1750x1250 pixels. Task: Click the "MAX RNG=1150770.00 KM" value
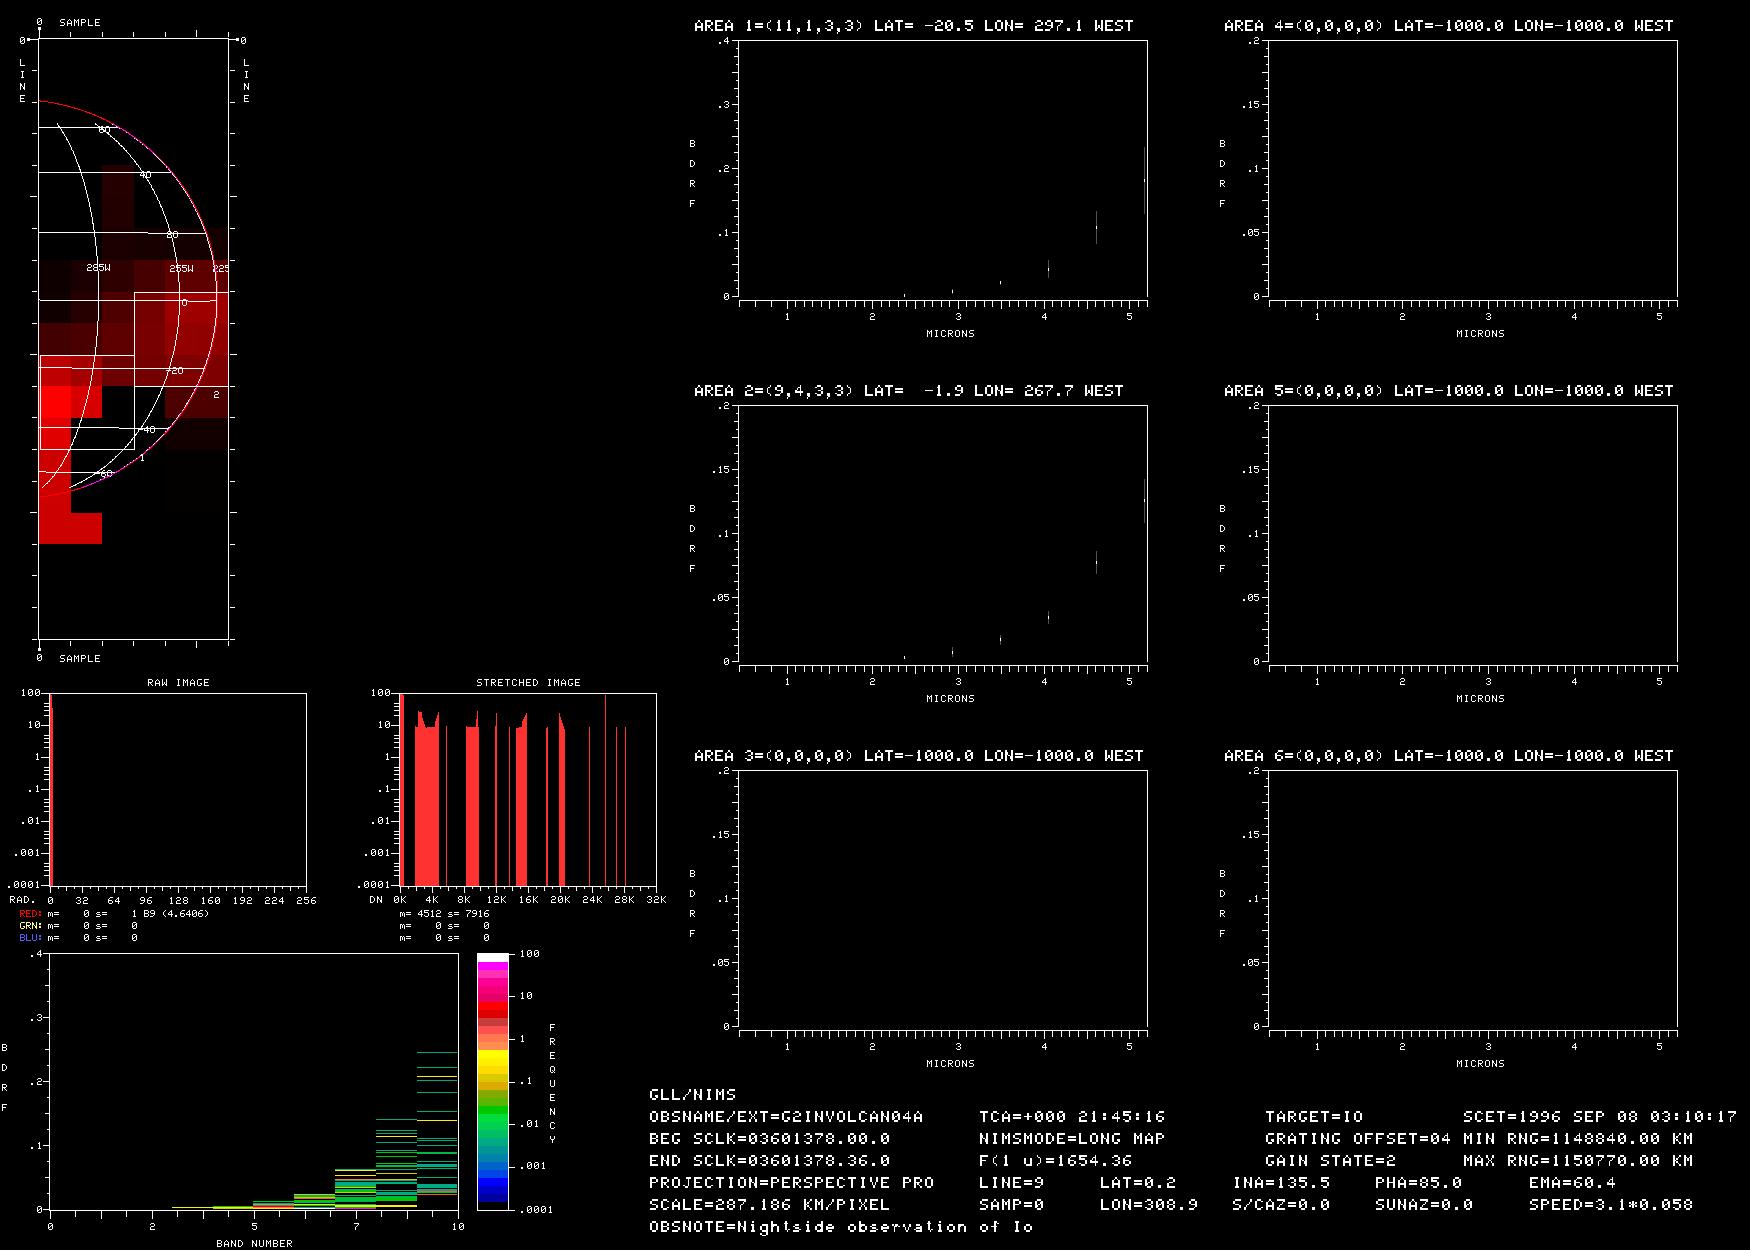[1578, 1161]
